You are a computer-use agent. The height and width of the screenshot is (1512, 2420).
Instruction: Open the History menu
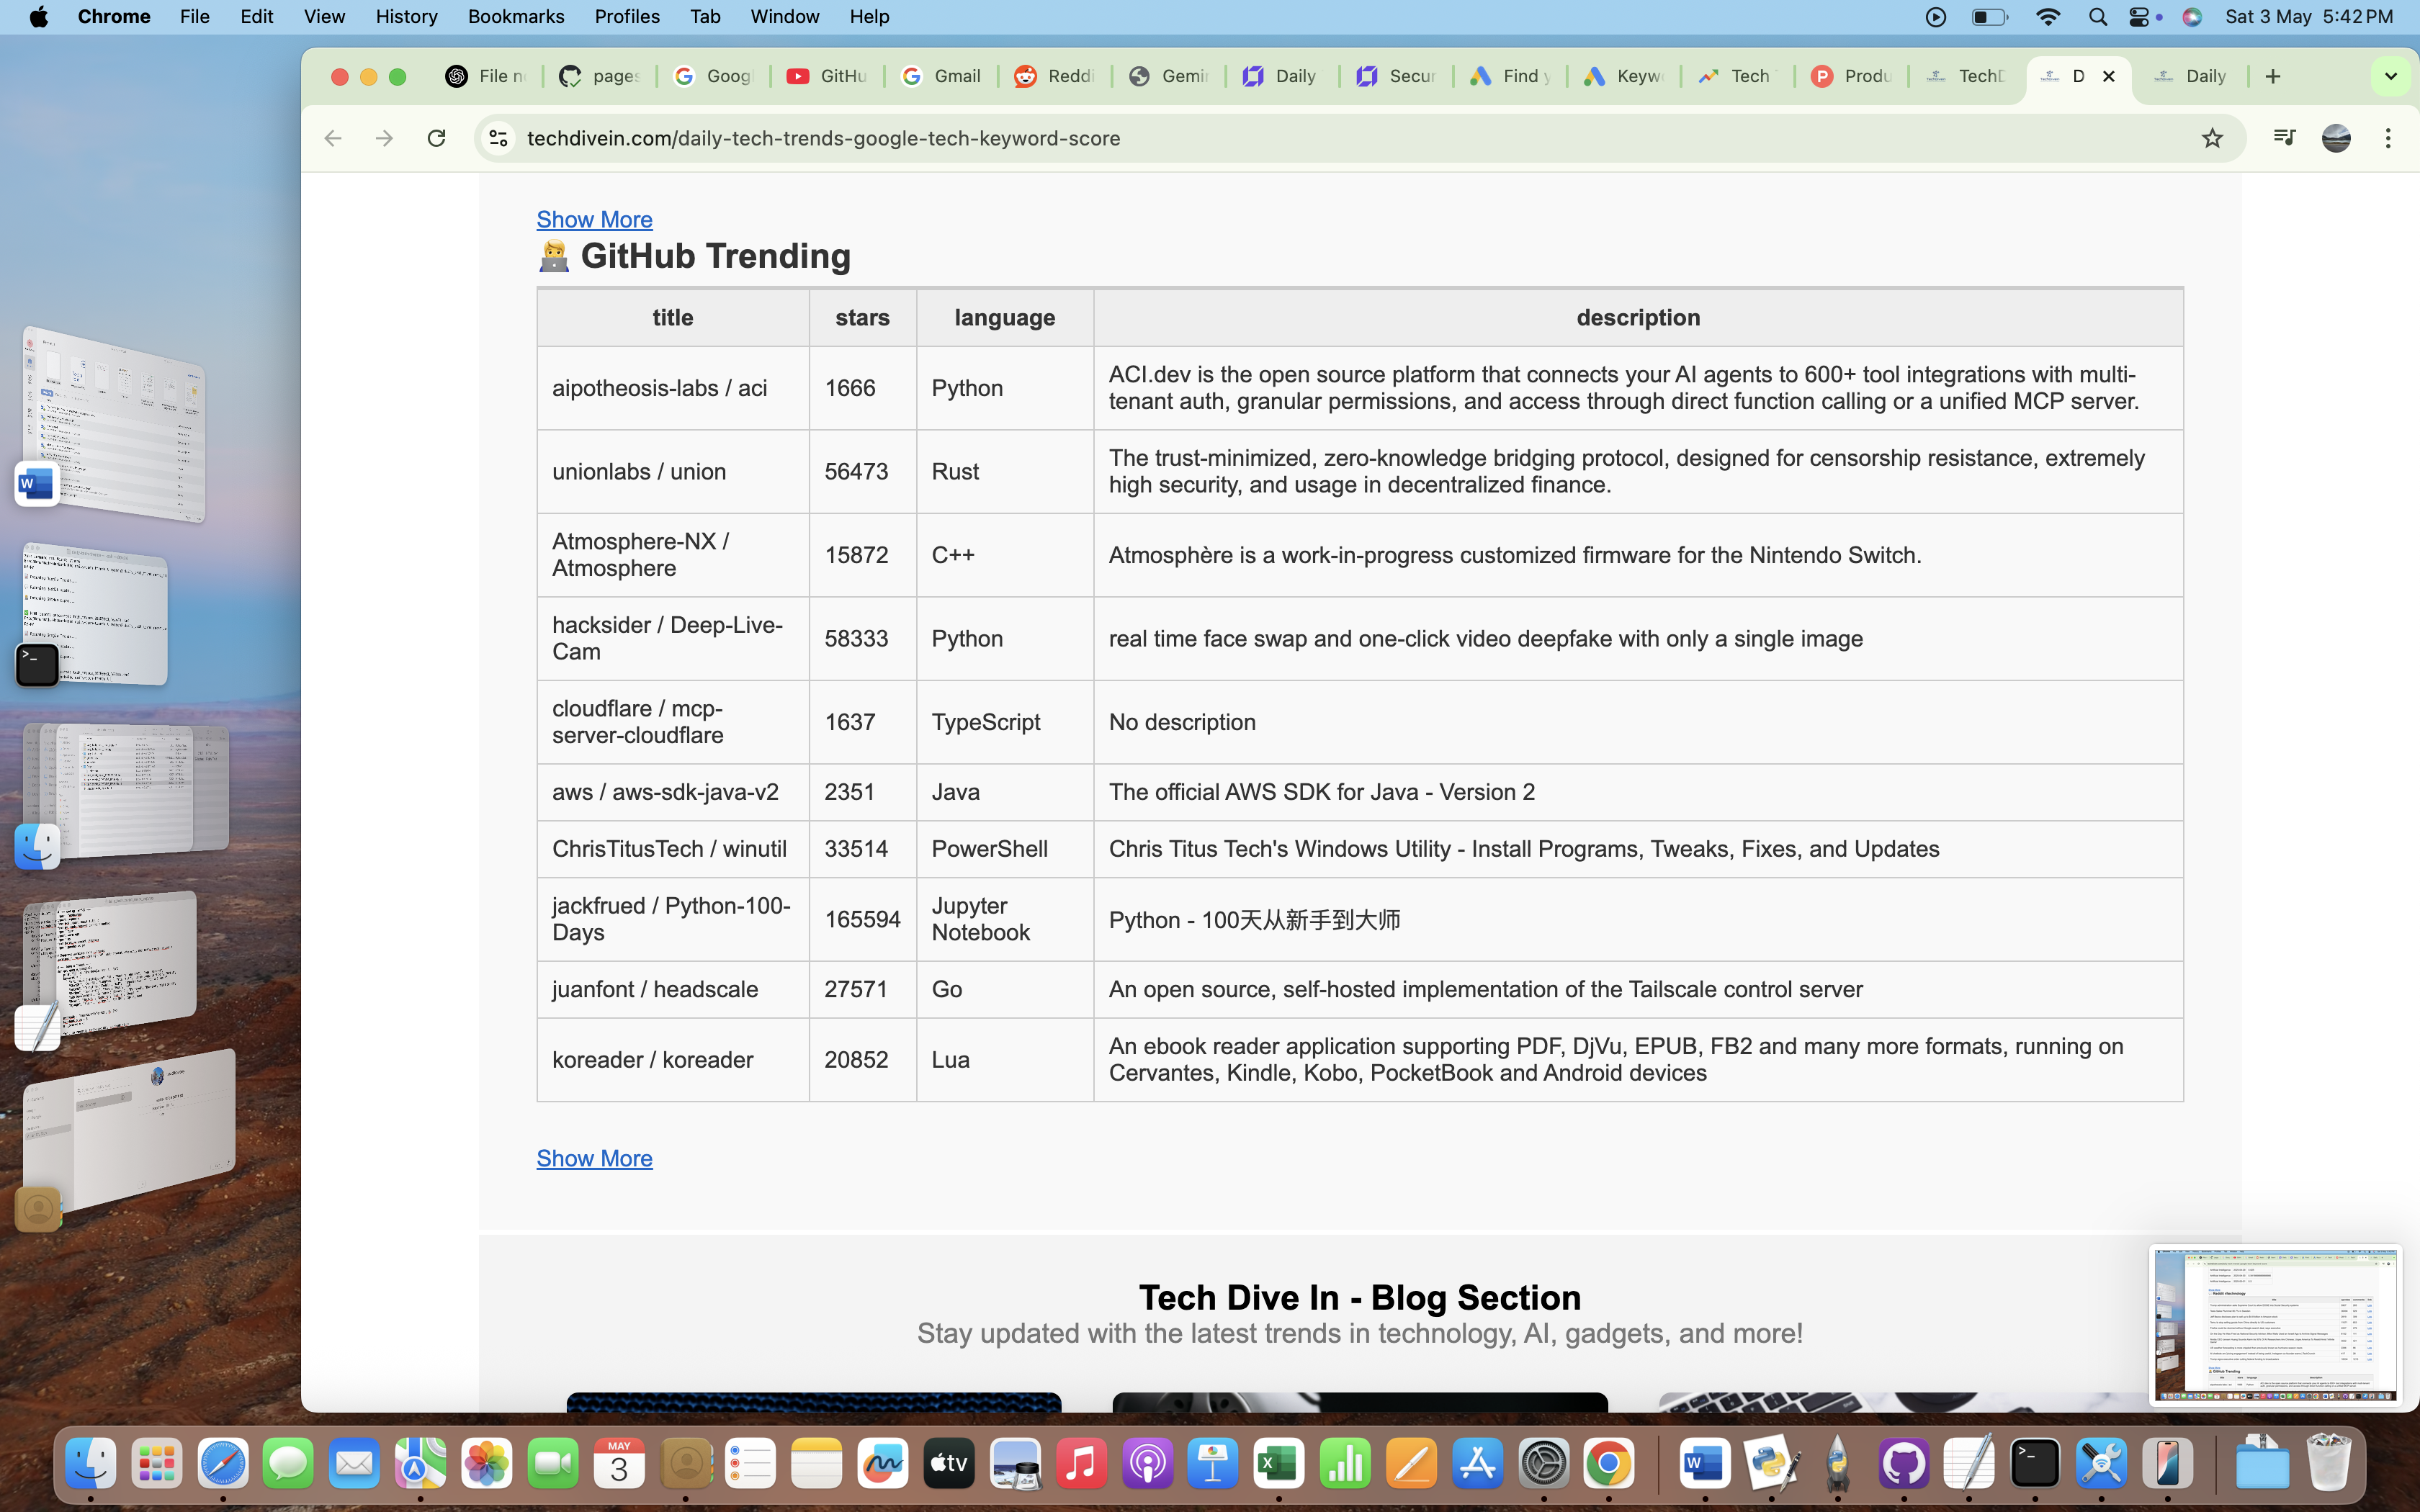[406, 17]
